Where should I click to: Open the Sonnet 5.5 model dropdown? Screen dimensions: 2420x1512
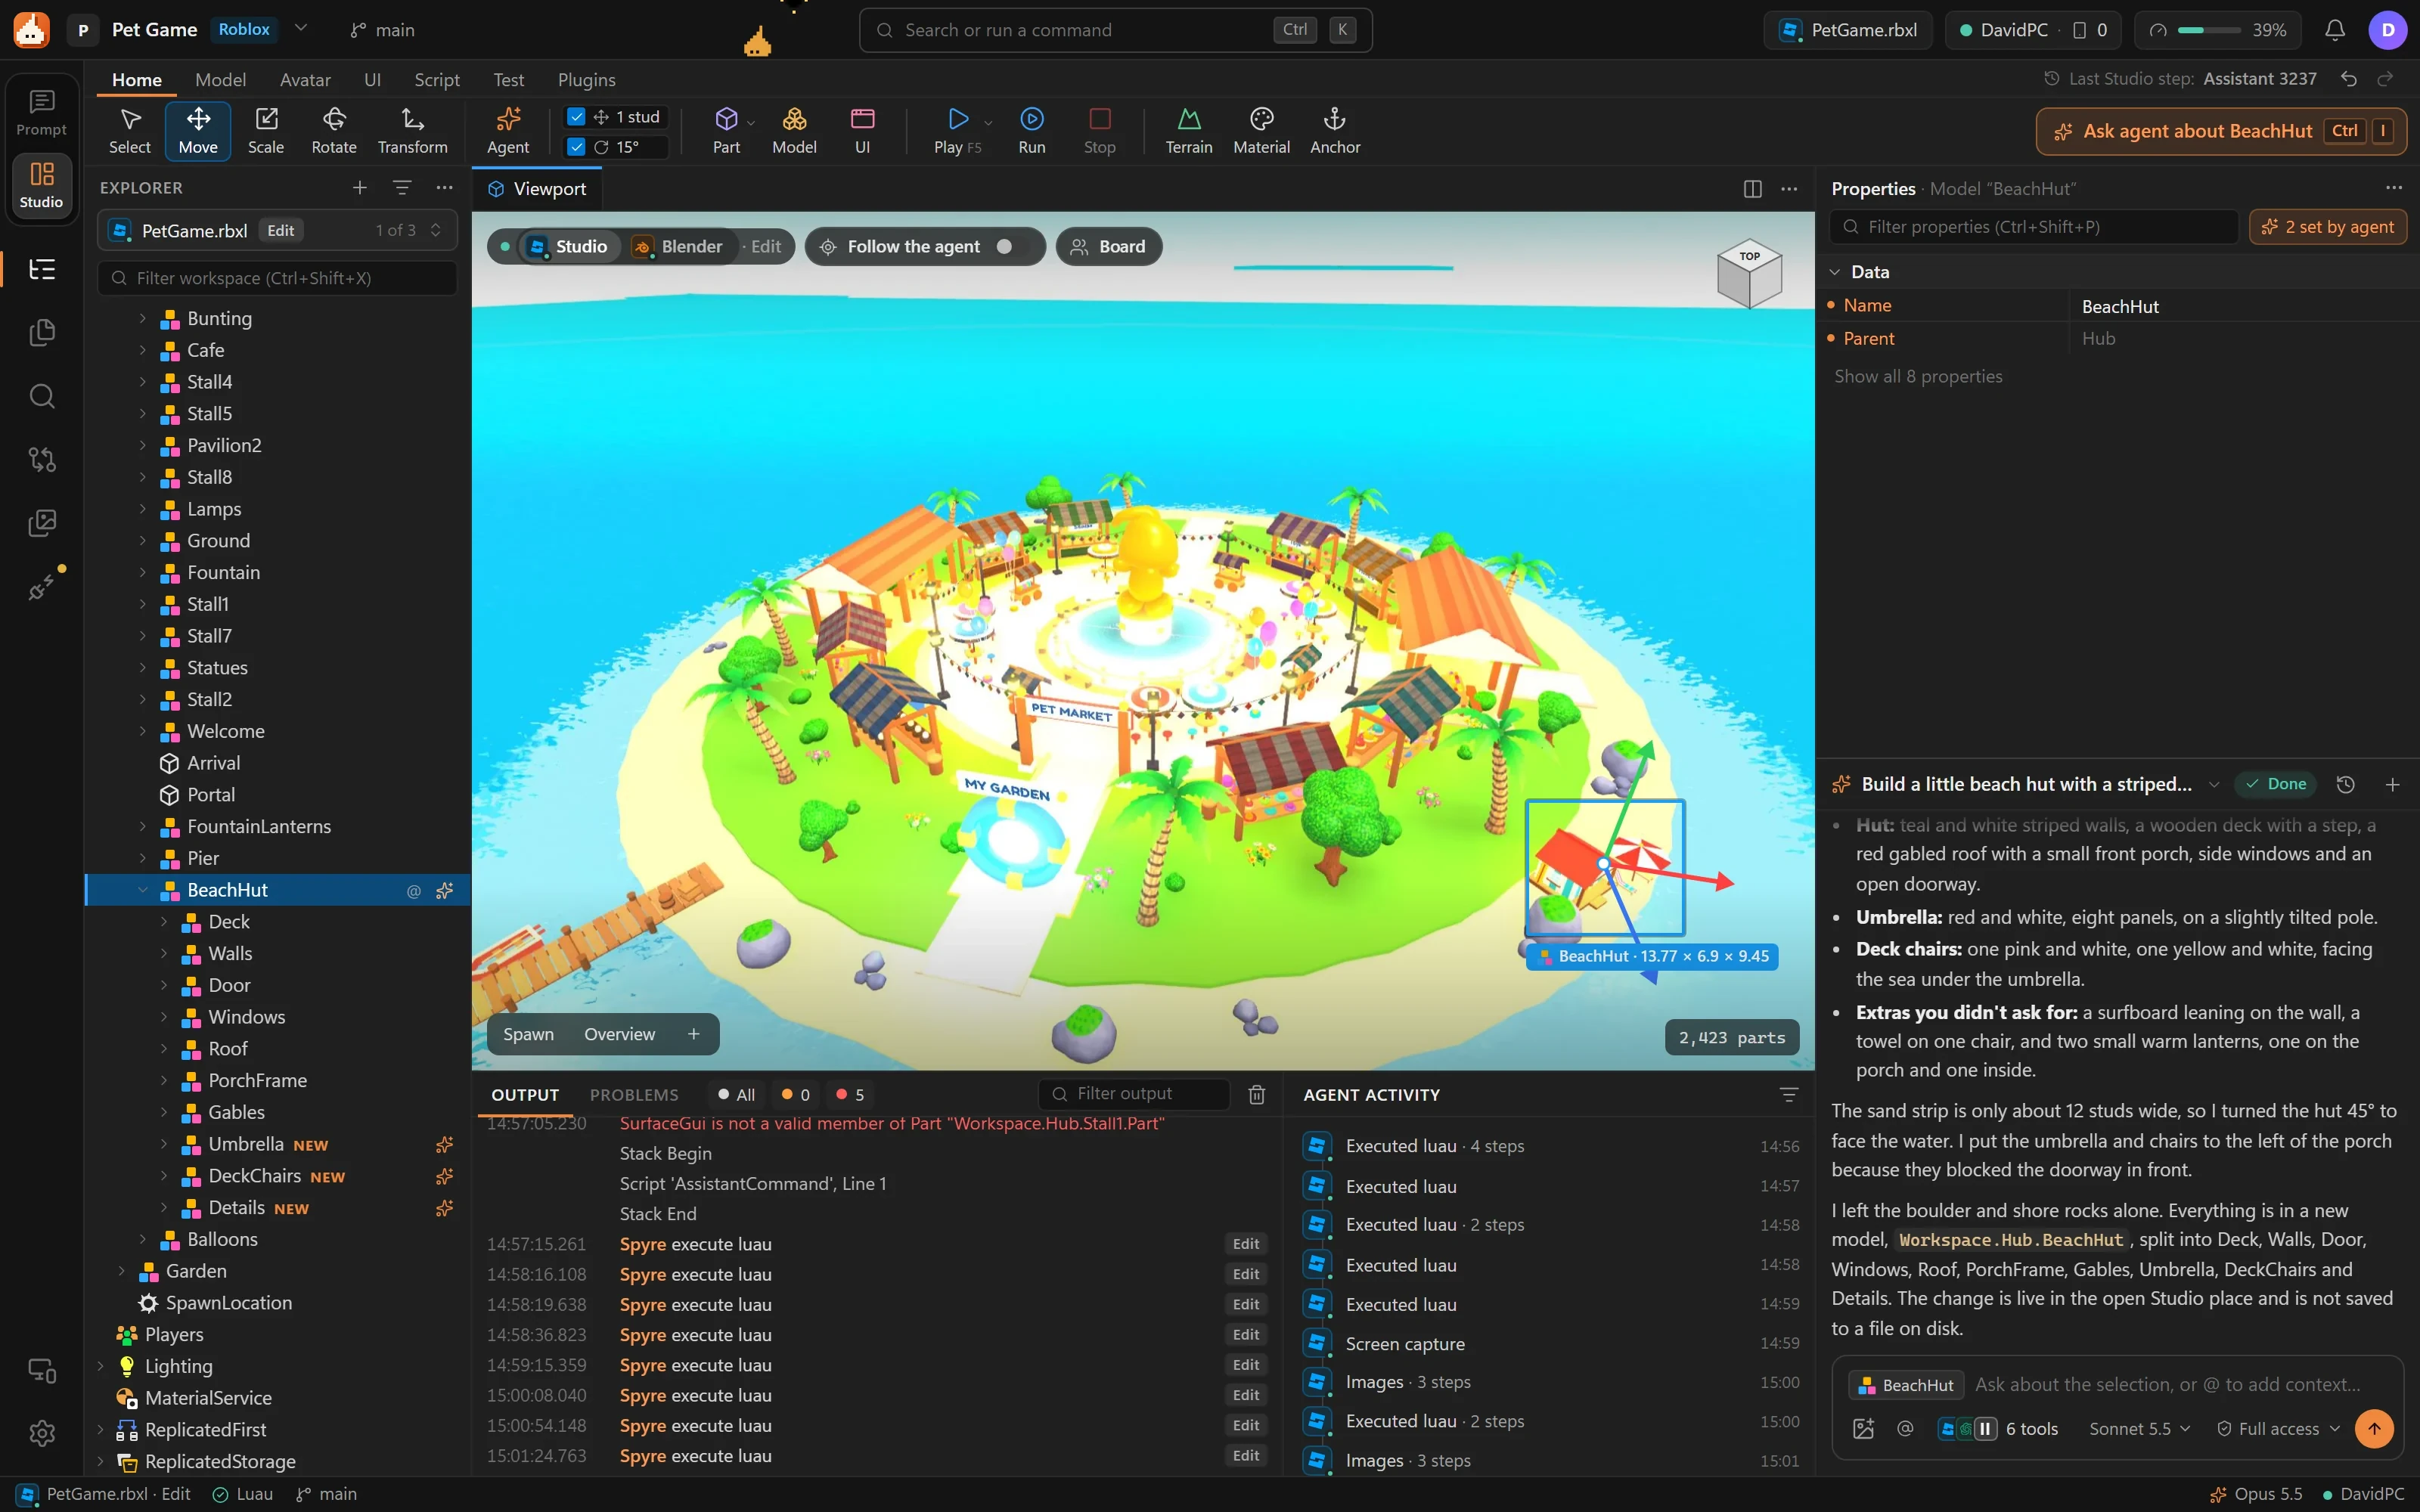(x=2139, y=1429)
